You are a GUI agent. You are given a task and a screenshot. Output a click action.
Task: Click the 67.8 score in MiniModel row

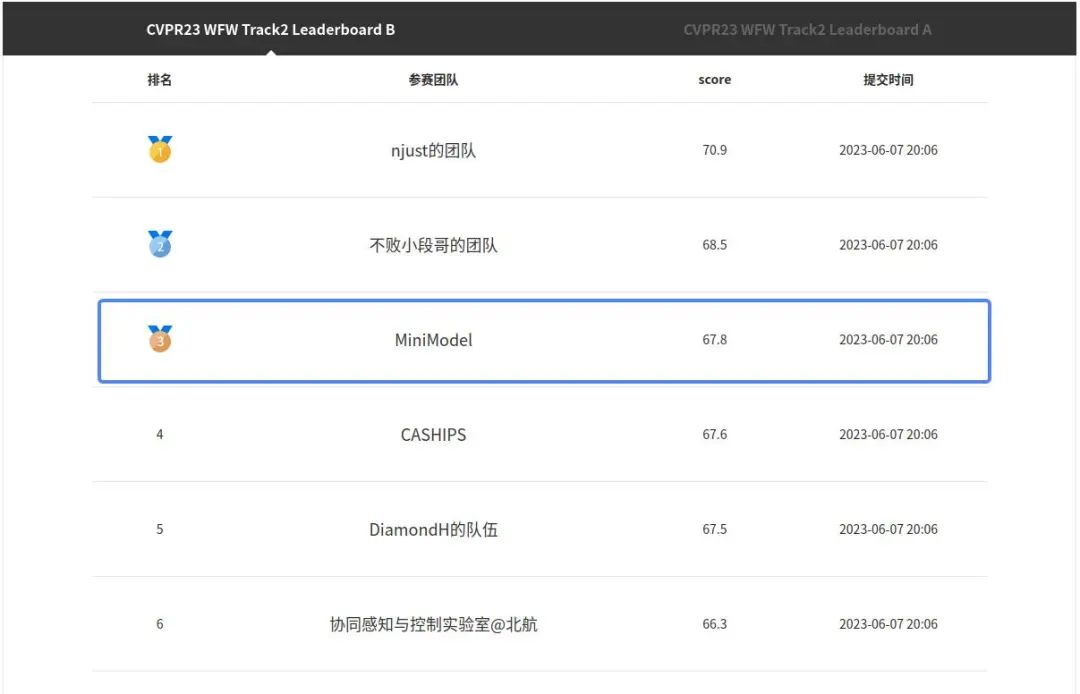pos(714,340)
